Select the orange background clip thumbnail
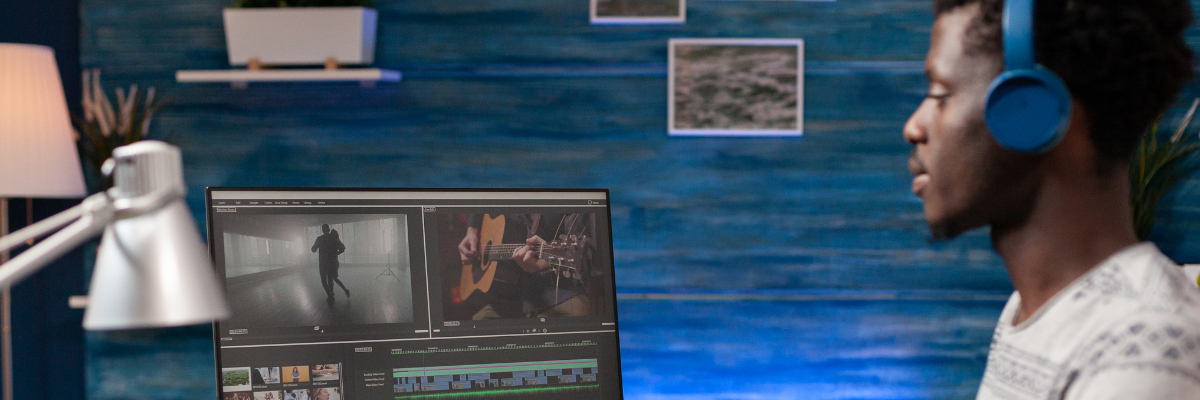The width and height of the screenshot is (1200, 400). pyautogui.click(x=296, y=374)
